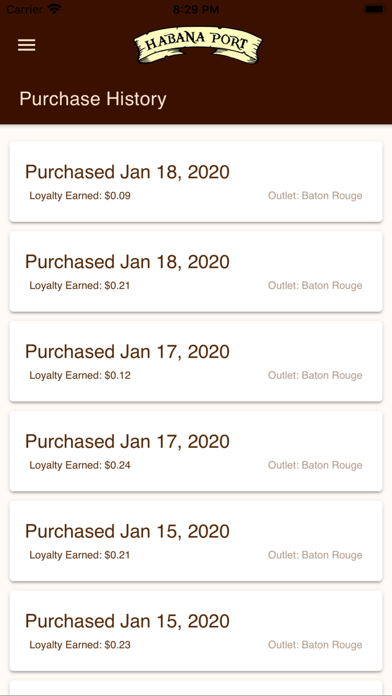Image resolution: width=392 pixels, height=696 pixels.
Task: View Jan 17 purchase earning $0.24
Action: click(196, 451)
